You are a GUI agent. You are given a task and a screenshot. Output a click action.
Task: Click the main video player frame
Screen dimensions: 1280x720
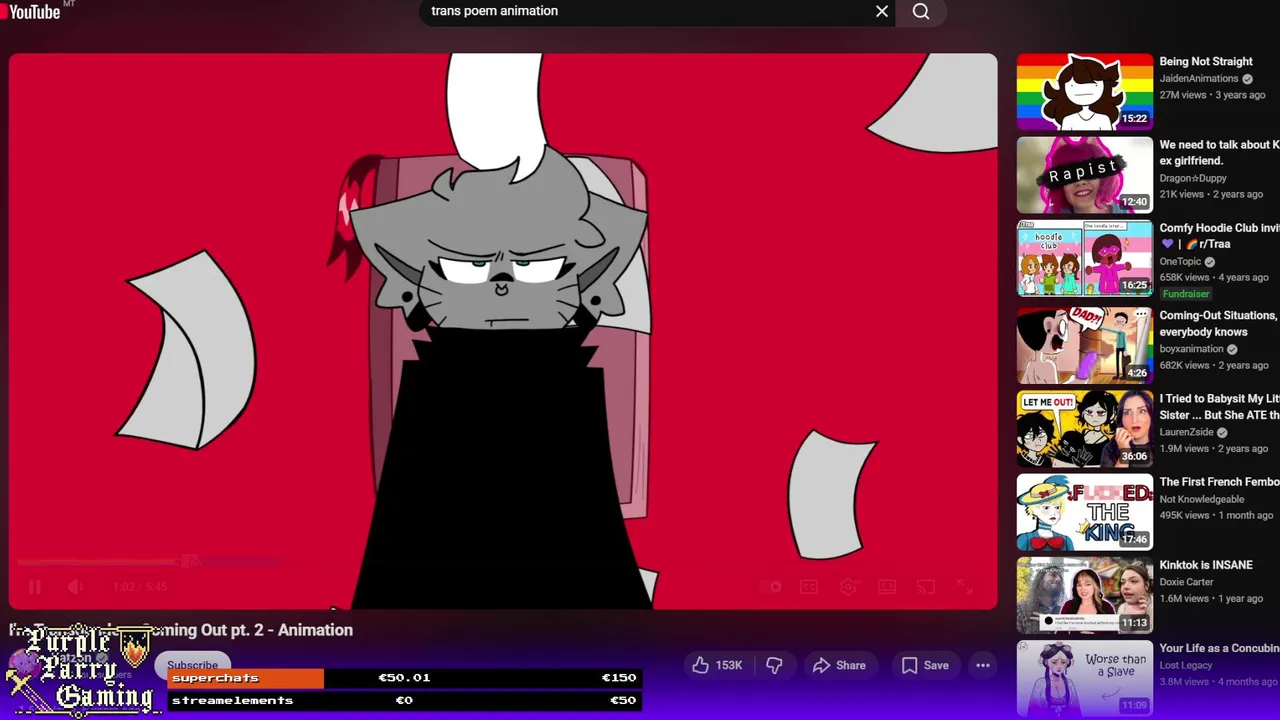(x=503, y=331)
